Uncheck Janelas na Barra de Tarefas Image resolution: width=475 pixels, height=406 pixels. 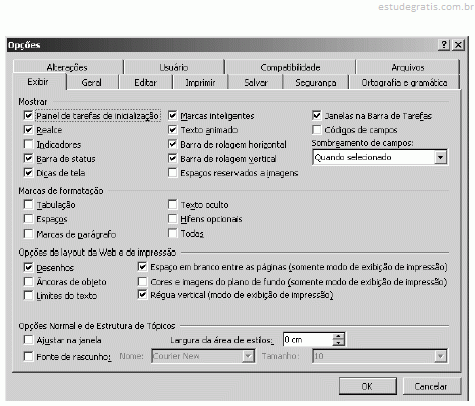[x=317, y=116]
